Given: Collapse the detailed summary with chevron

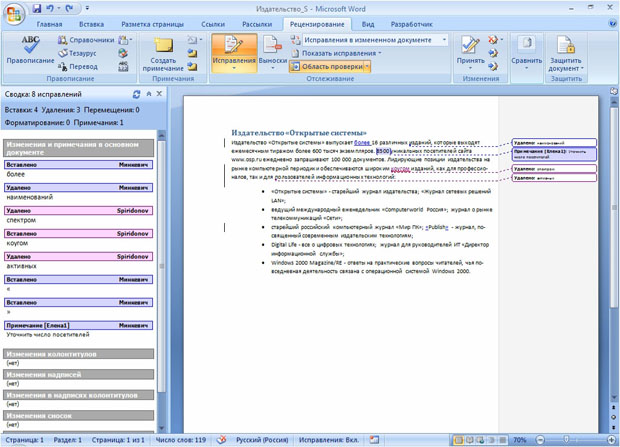Looking at the screenshot, I should pos(149,94).
